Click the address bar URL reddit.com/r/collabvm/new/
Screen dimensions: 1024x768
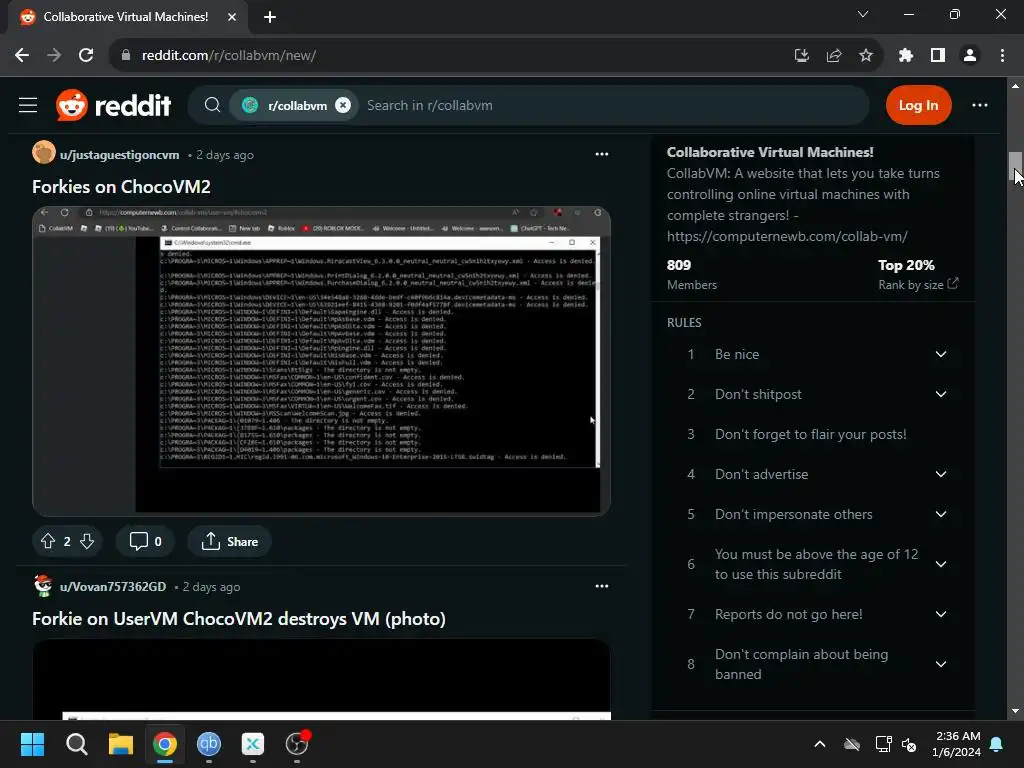click(229, 56)
